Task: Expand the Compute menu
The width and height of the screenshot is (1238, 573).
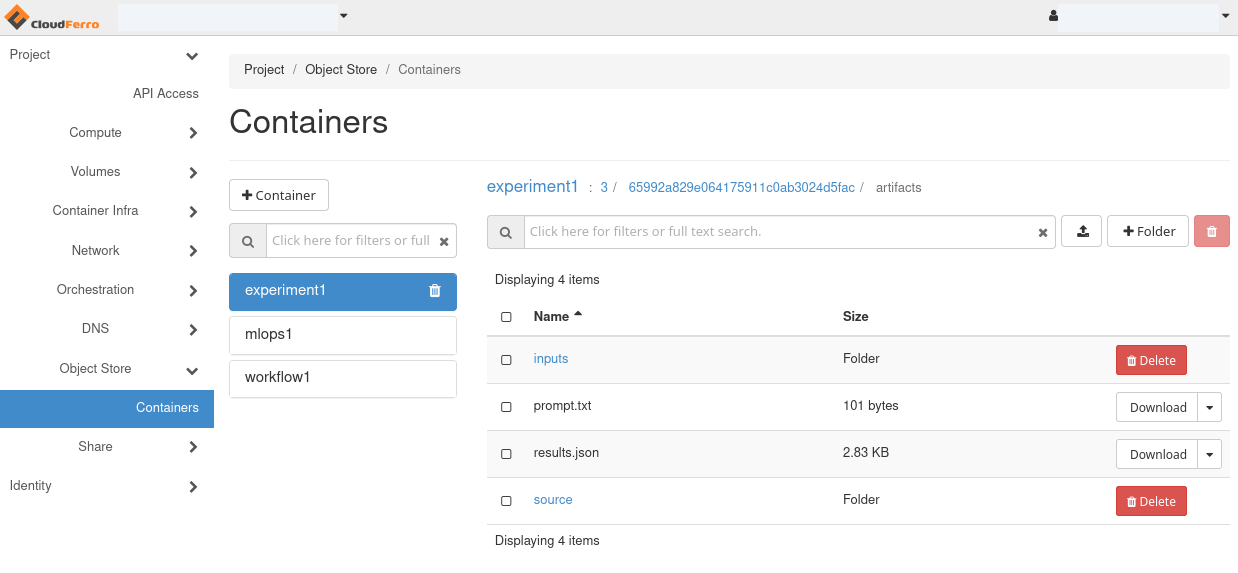Action: [x=193, y=133]
